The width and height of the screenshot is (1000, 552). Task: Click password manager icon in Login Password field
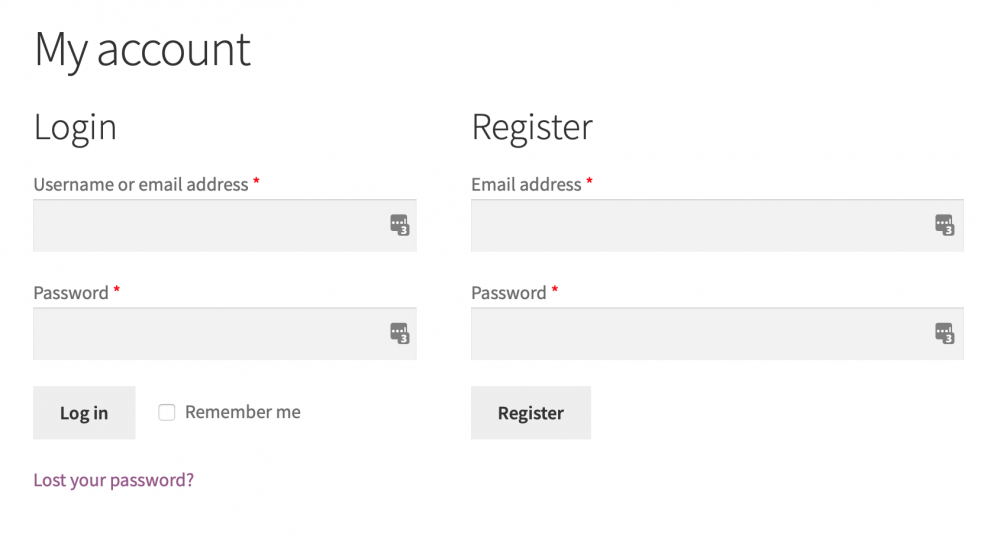(399, 333)
